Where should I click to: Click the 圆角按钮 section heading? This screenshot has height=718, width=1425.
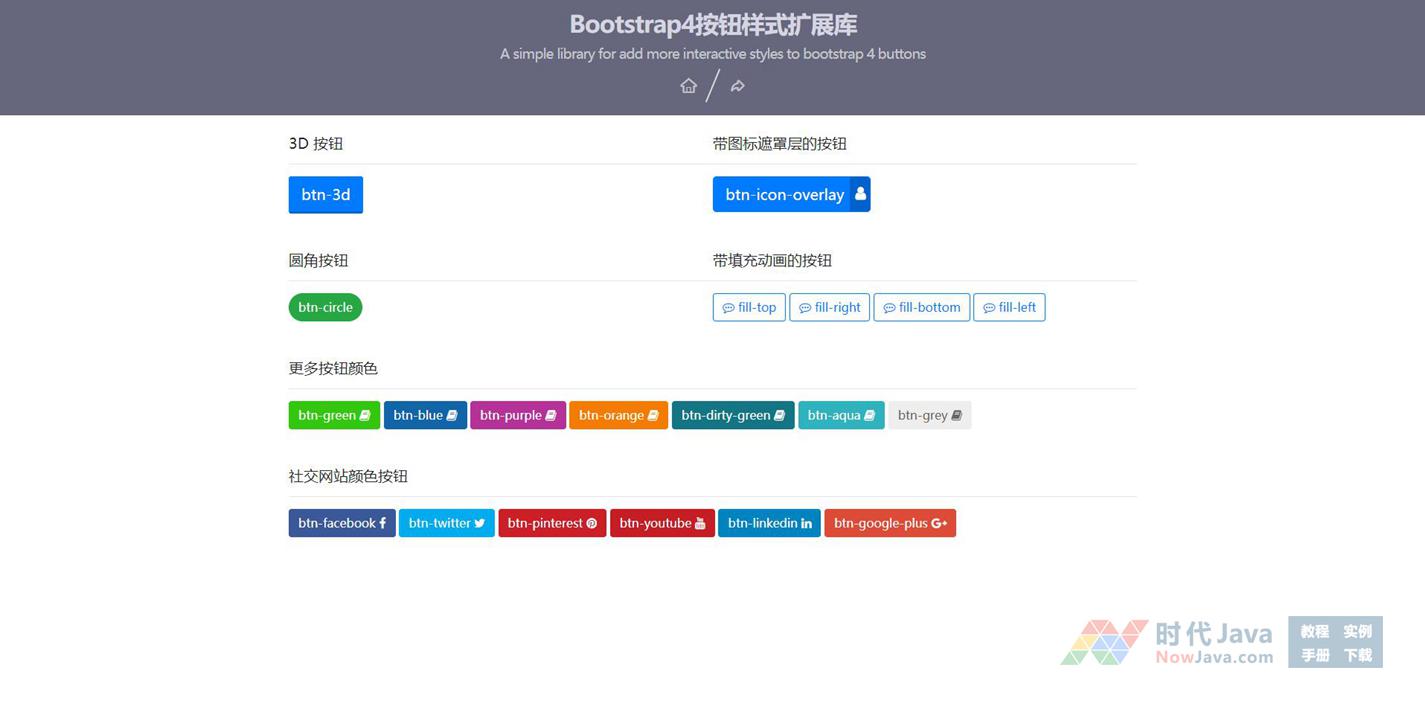(x=318, y=260)
